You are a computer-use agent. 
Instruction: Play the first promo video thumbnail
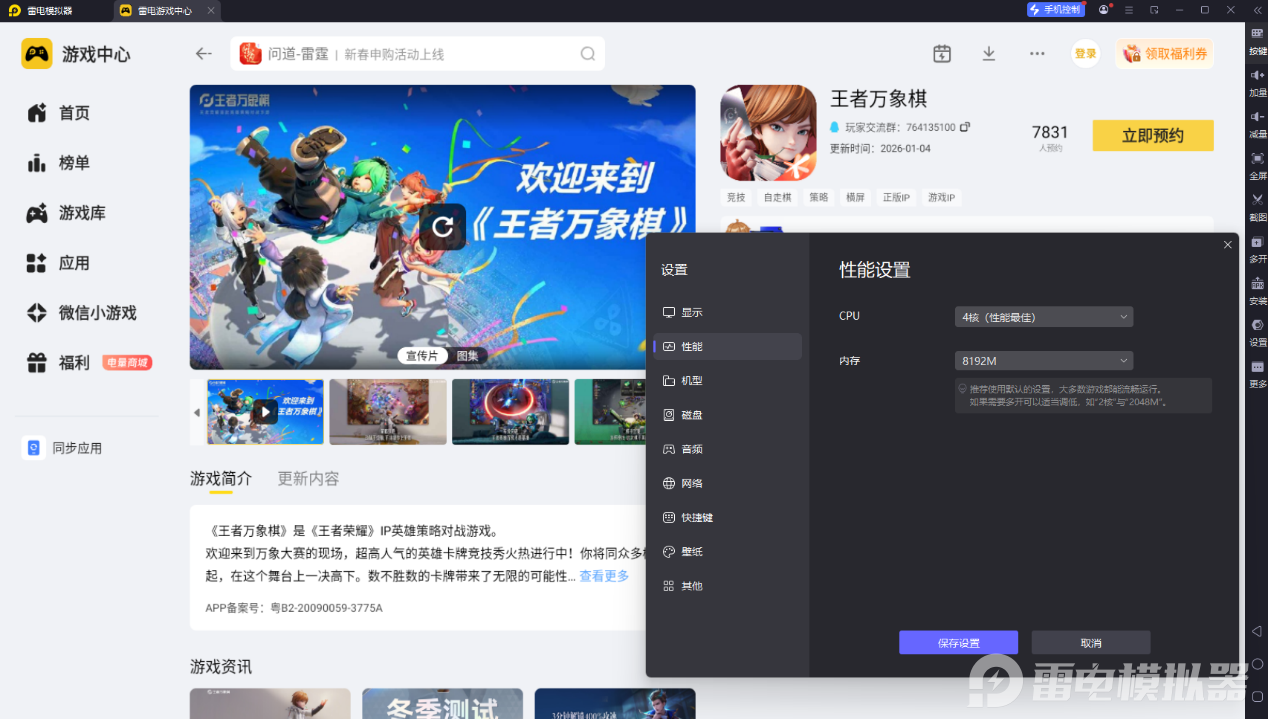tap(265, 412)
